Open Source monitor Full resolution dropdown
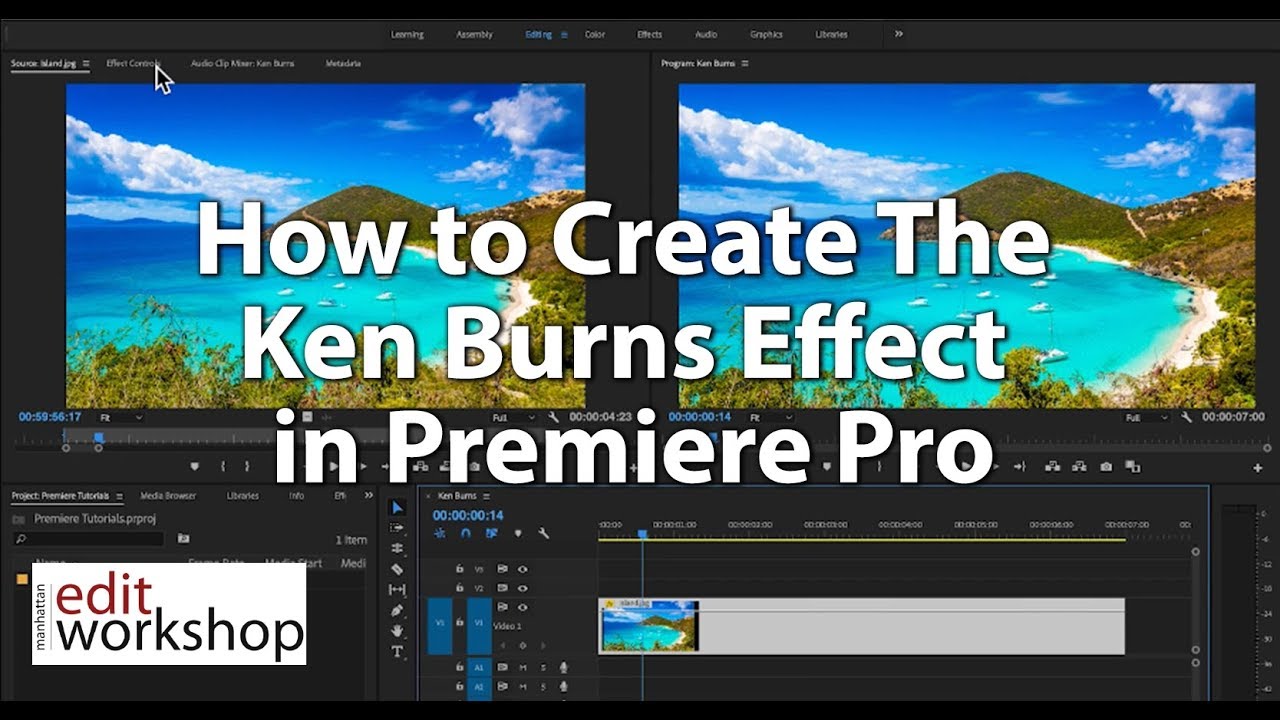This screenshot has height=720, width=1280. pyautogui.click(x=514, y=417)
